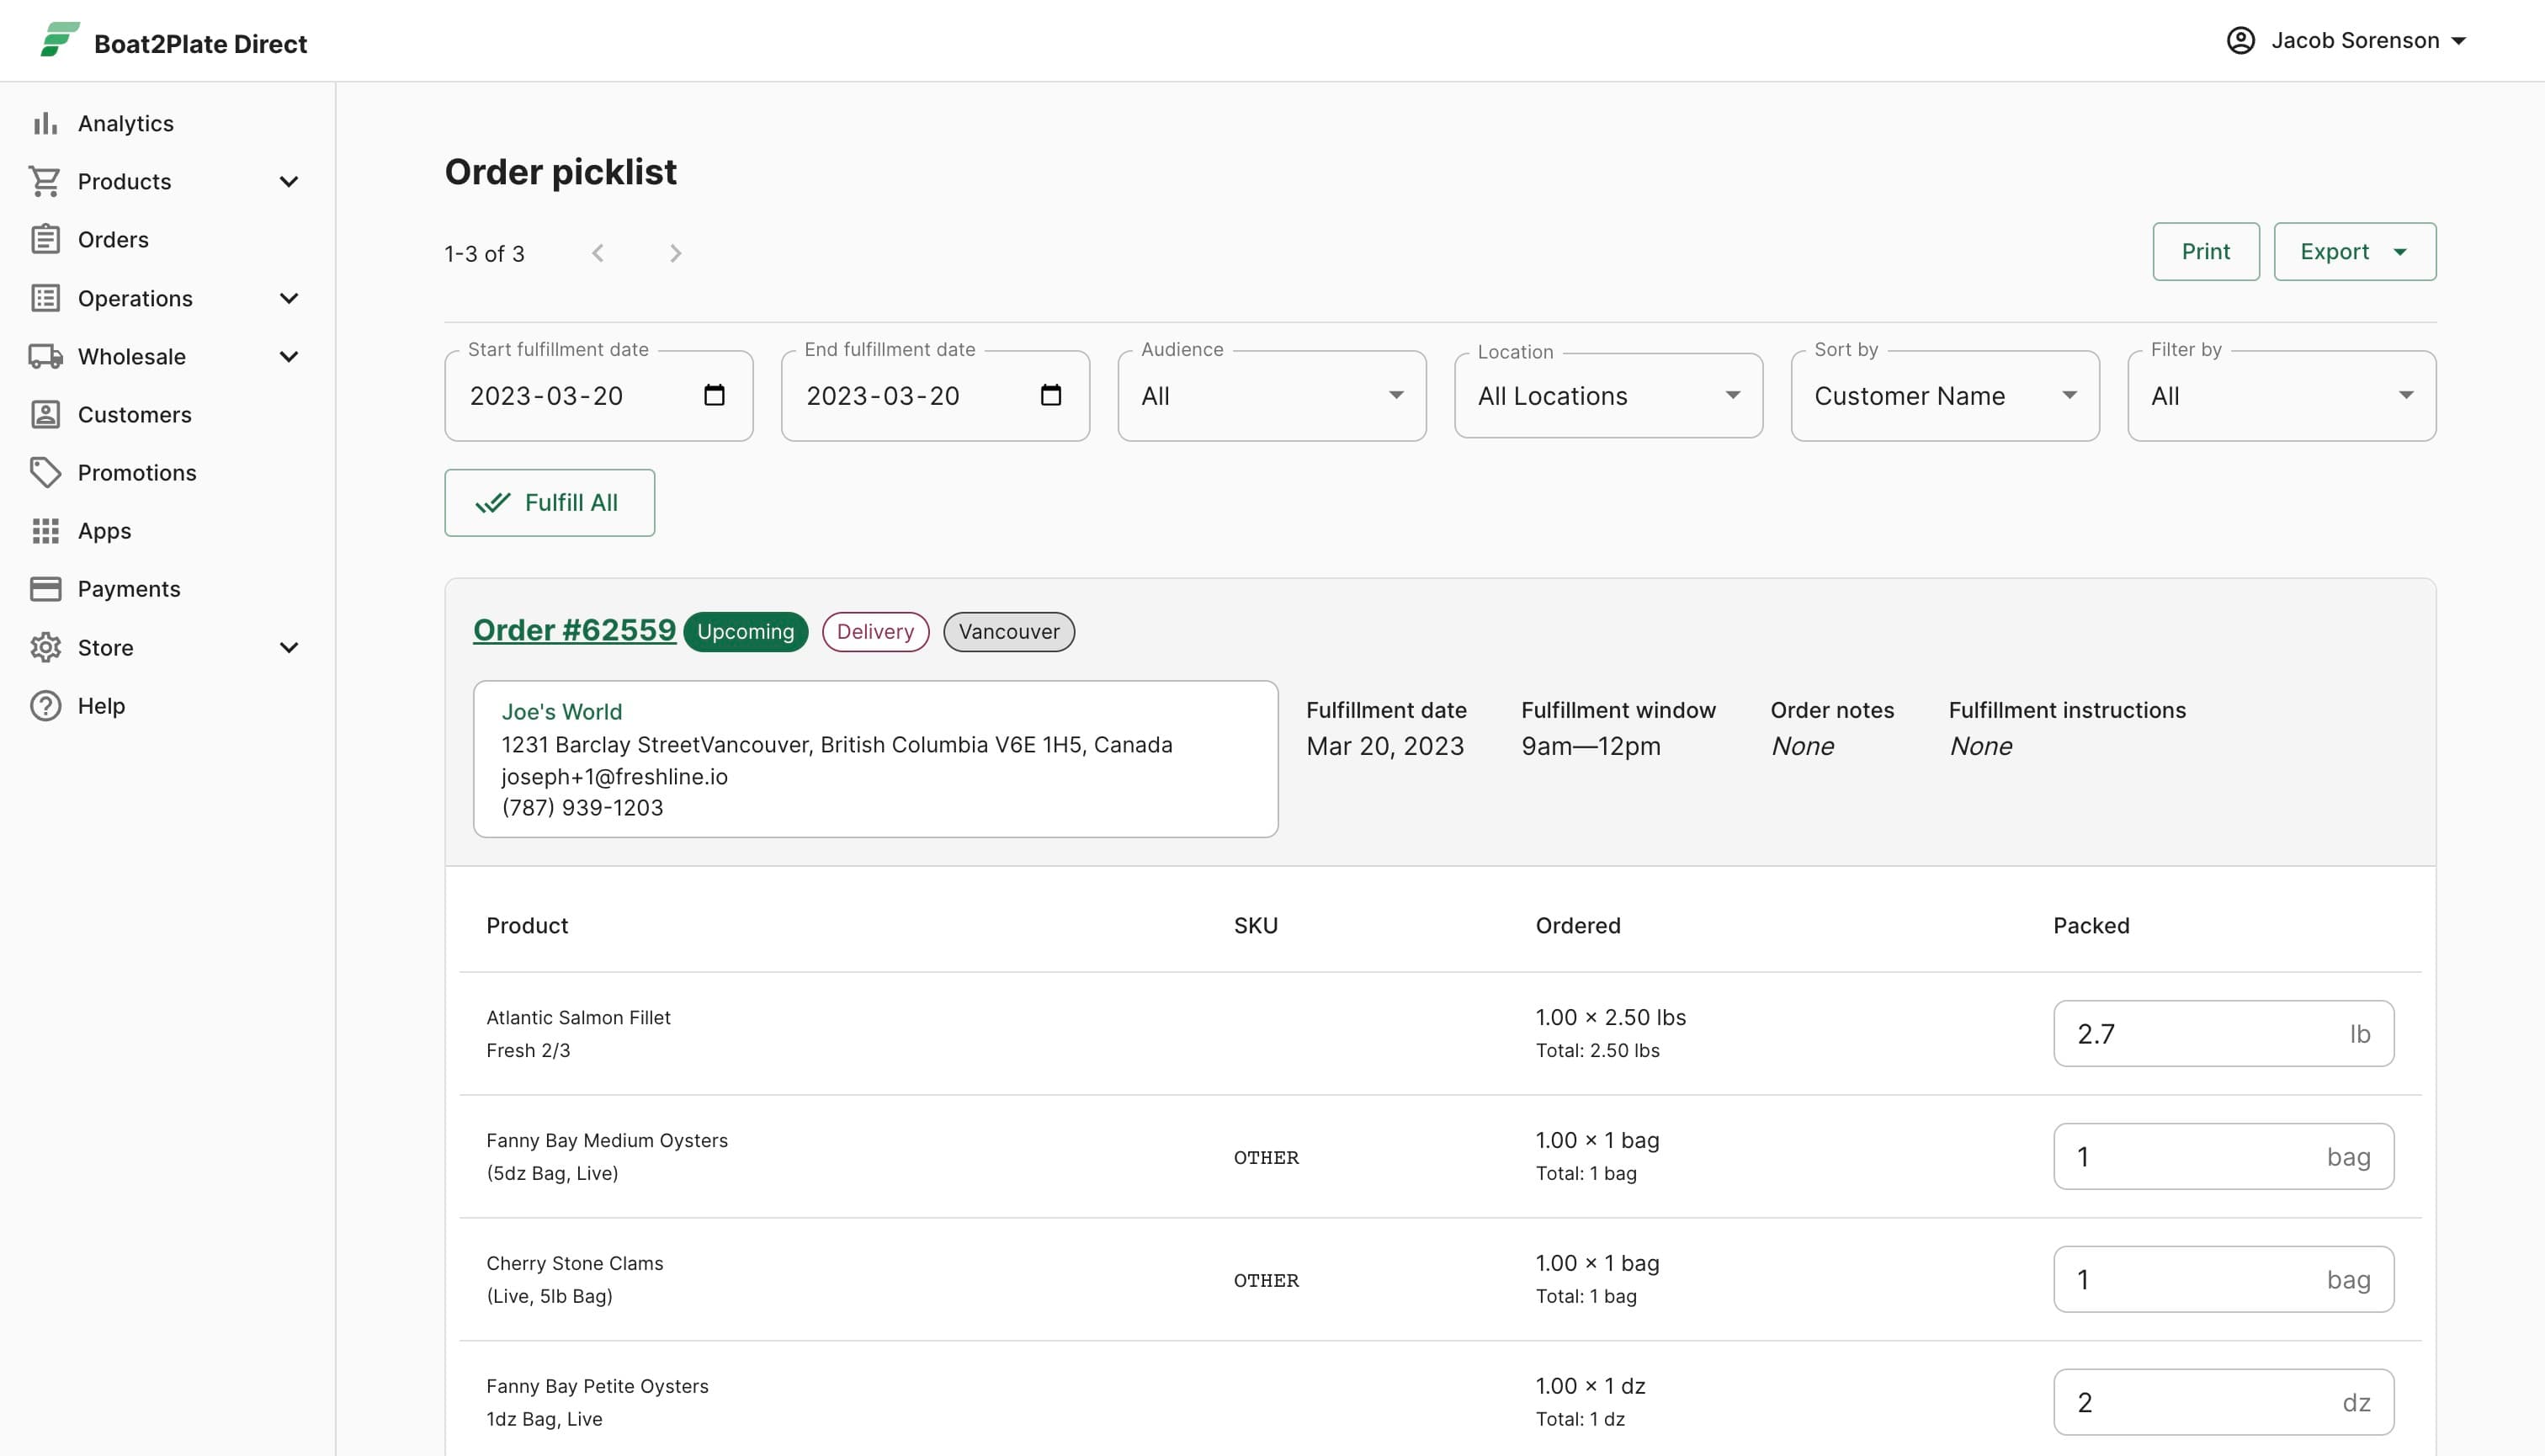Open the Order #62559 link

pos(574,630)
